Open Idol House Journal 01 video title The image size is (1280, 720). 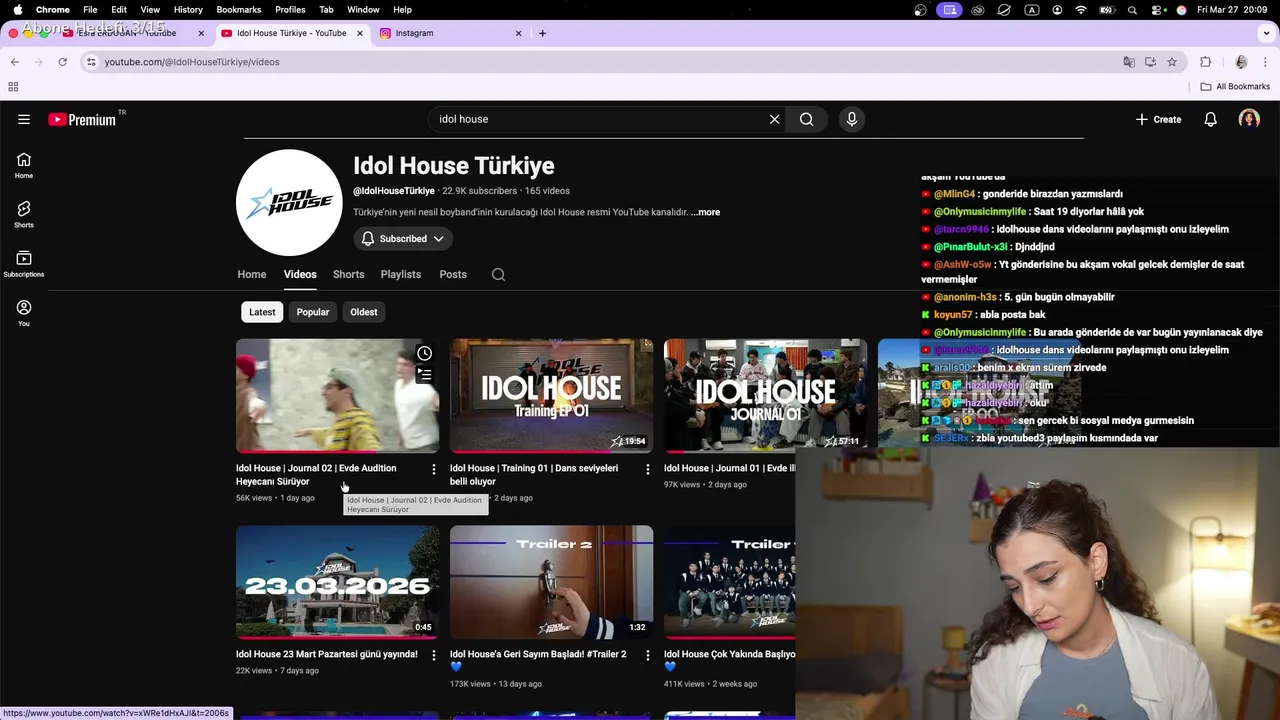(x=729, y=468)
